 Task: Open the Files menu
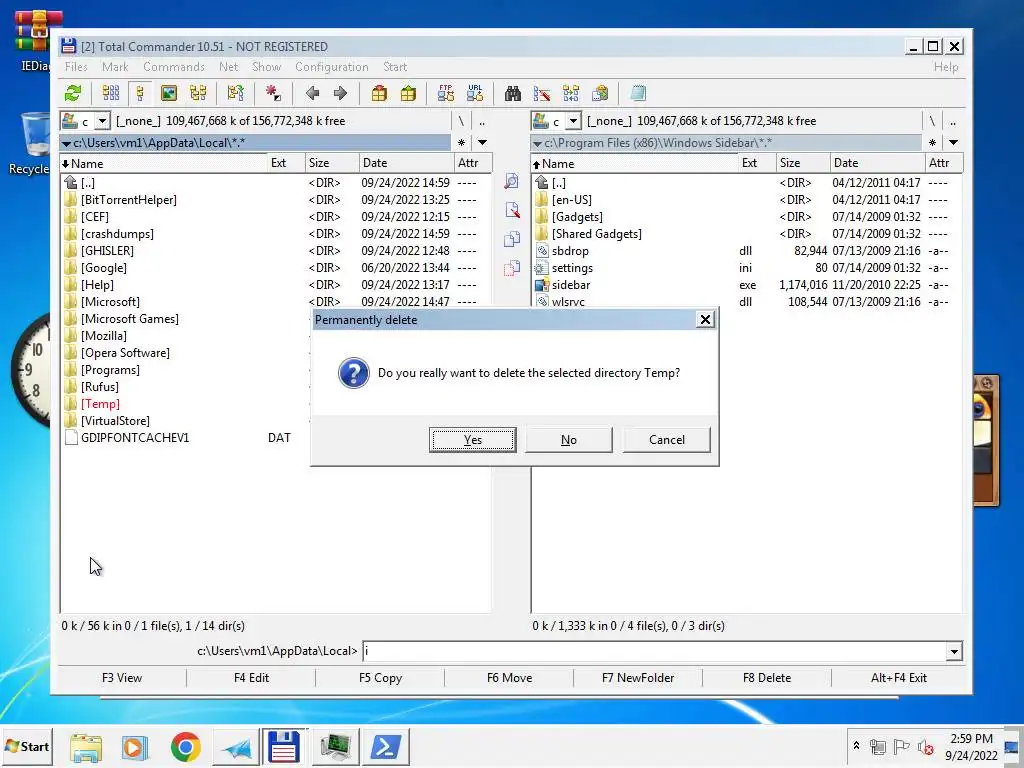(76, 67)
